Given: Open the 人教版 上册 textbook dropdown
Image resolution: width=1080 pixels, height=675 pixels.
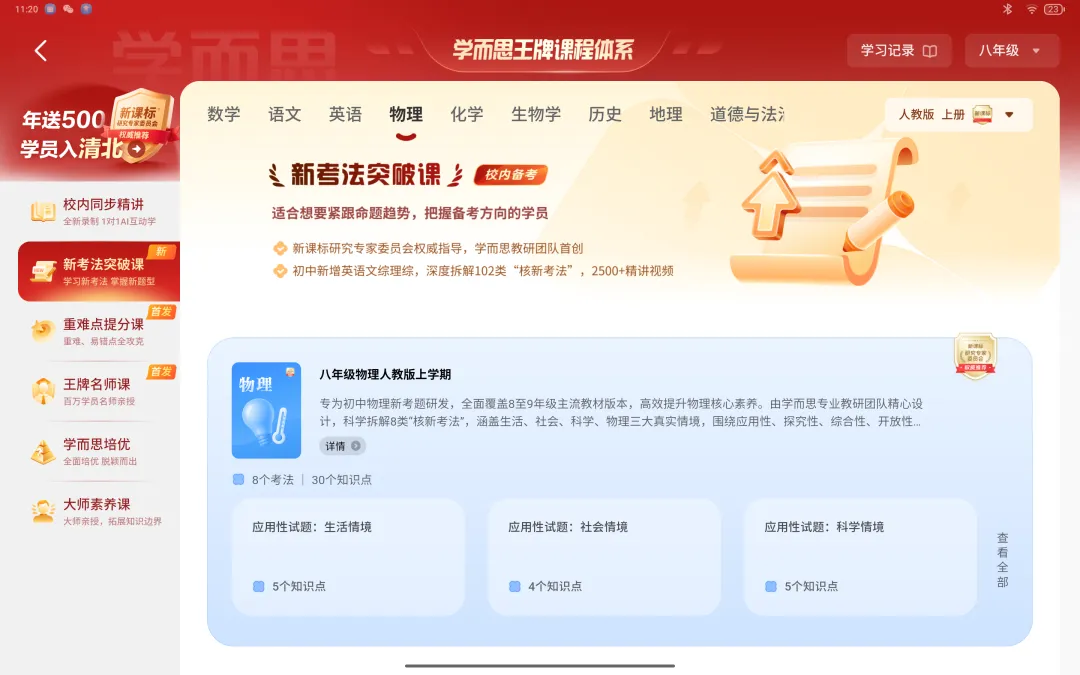Looking at the screenshot, I should [958, 114].
